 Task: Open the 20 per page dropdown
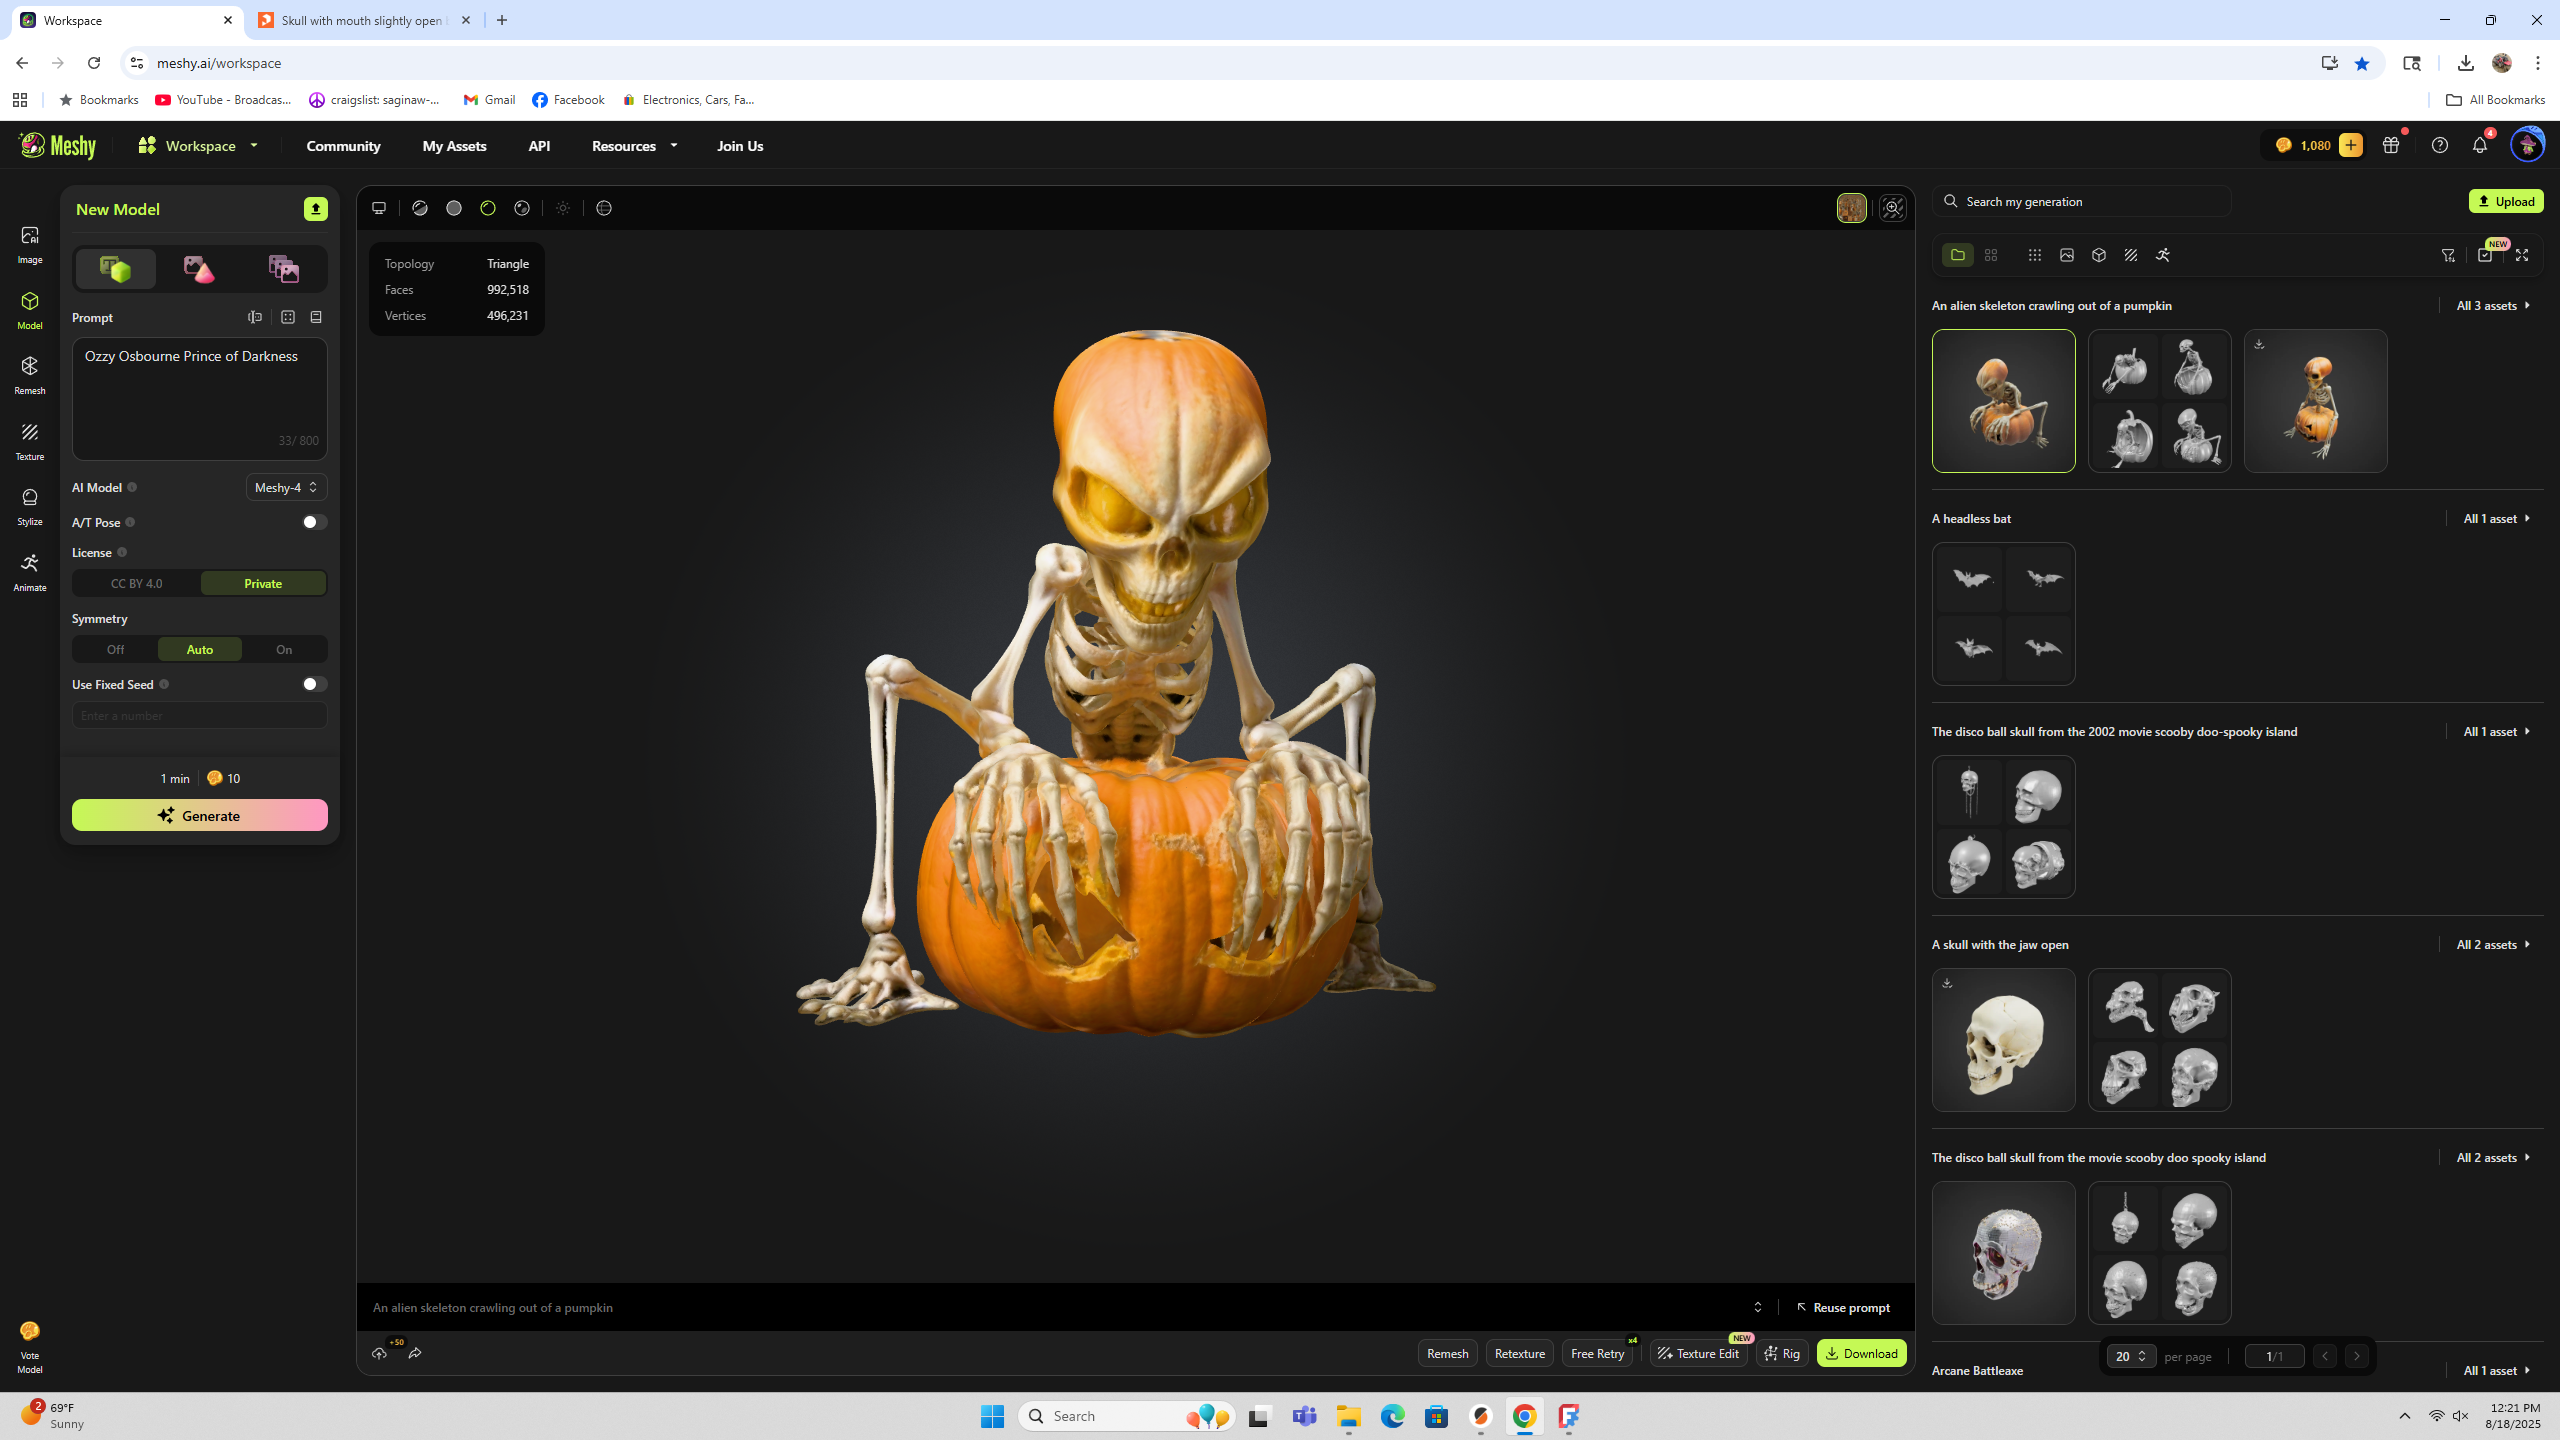click(x=2130, y=1356)
